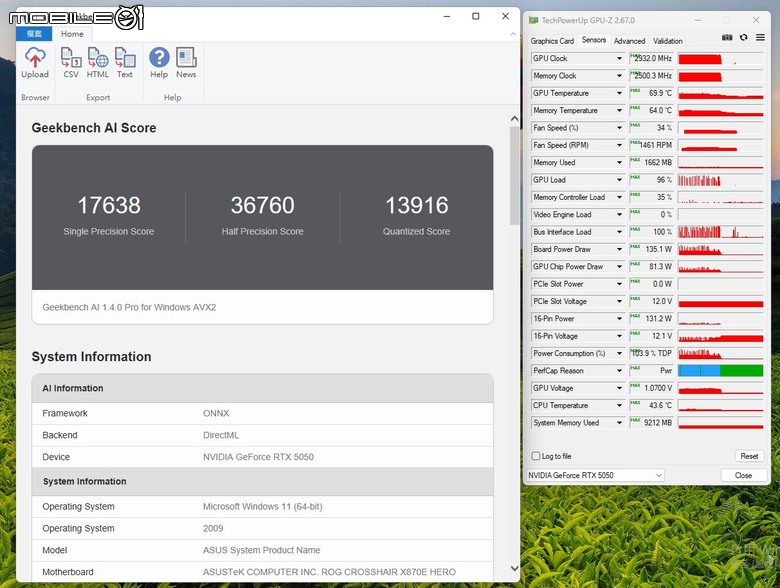Click ASUS System Product Name value
The image size is (780, 588).
(x=261, y=550)
